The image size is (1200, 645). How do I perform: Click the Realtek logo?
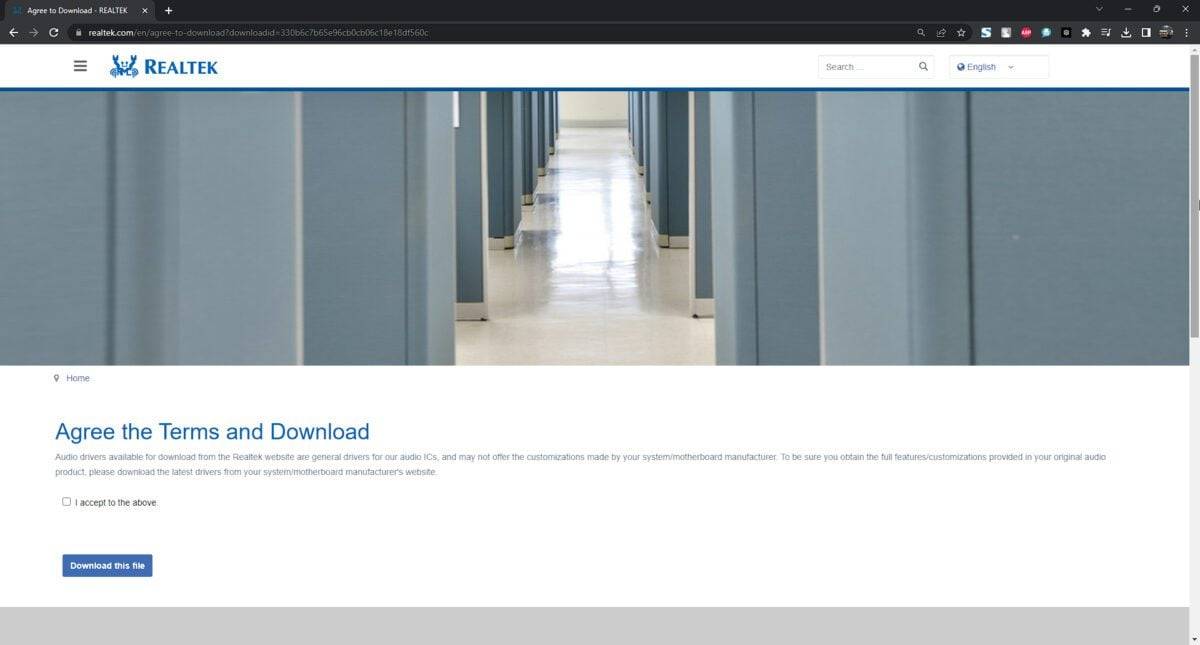(163, 66)
